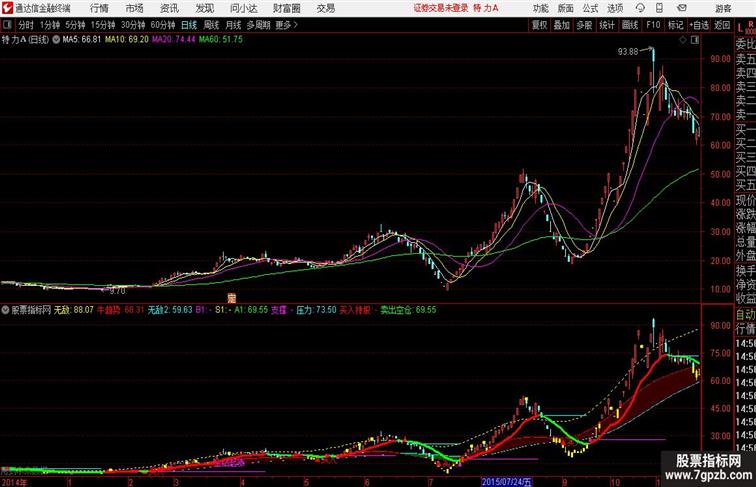Click the 定 marker icon below main chart
The width and height of the screenshot is (756, 487).
(231, 298)
